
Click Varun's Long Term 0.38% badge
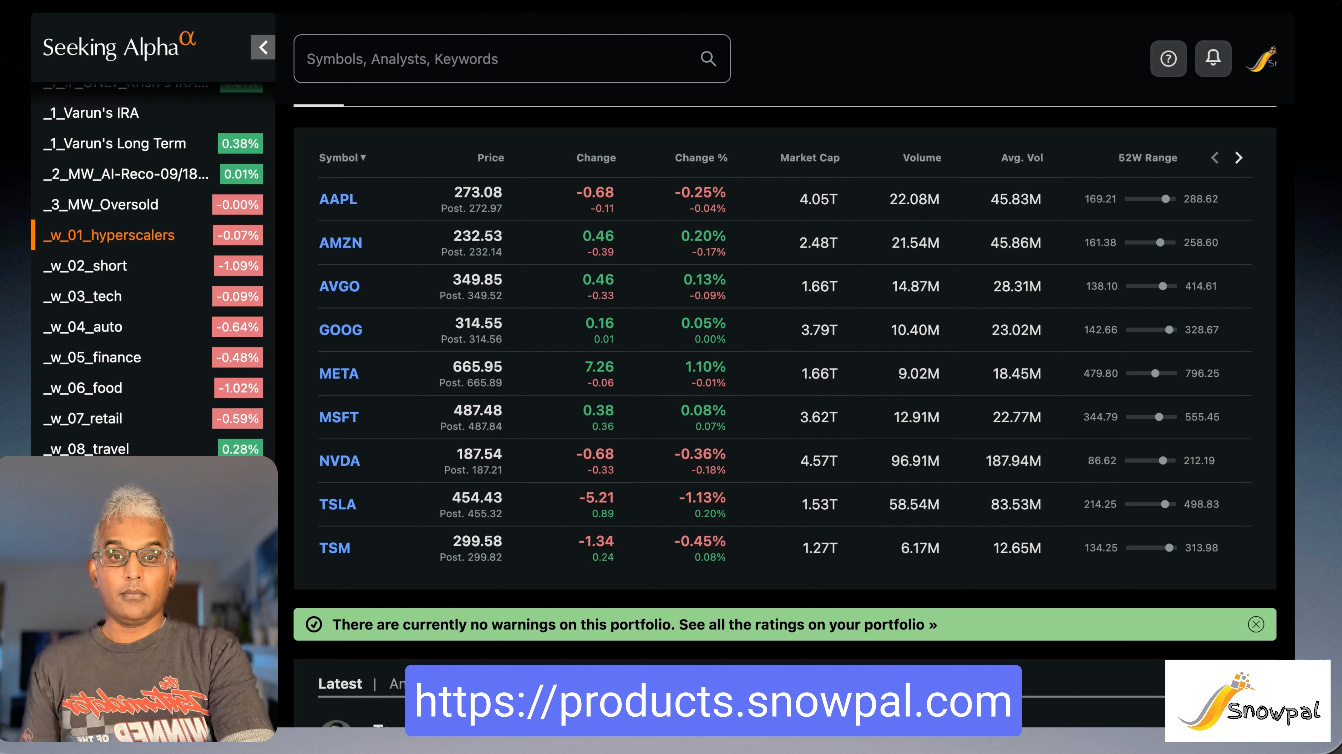pos(240,143)
